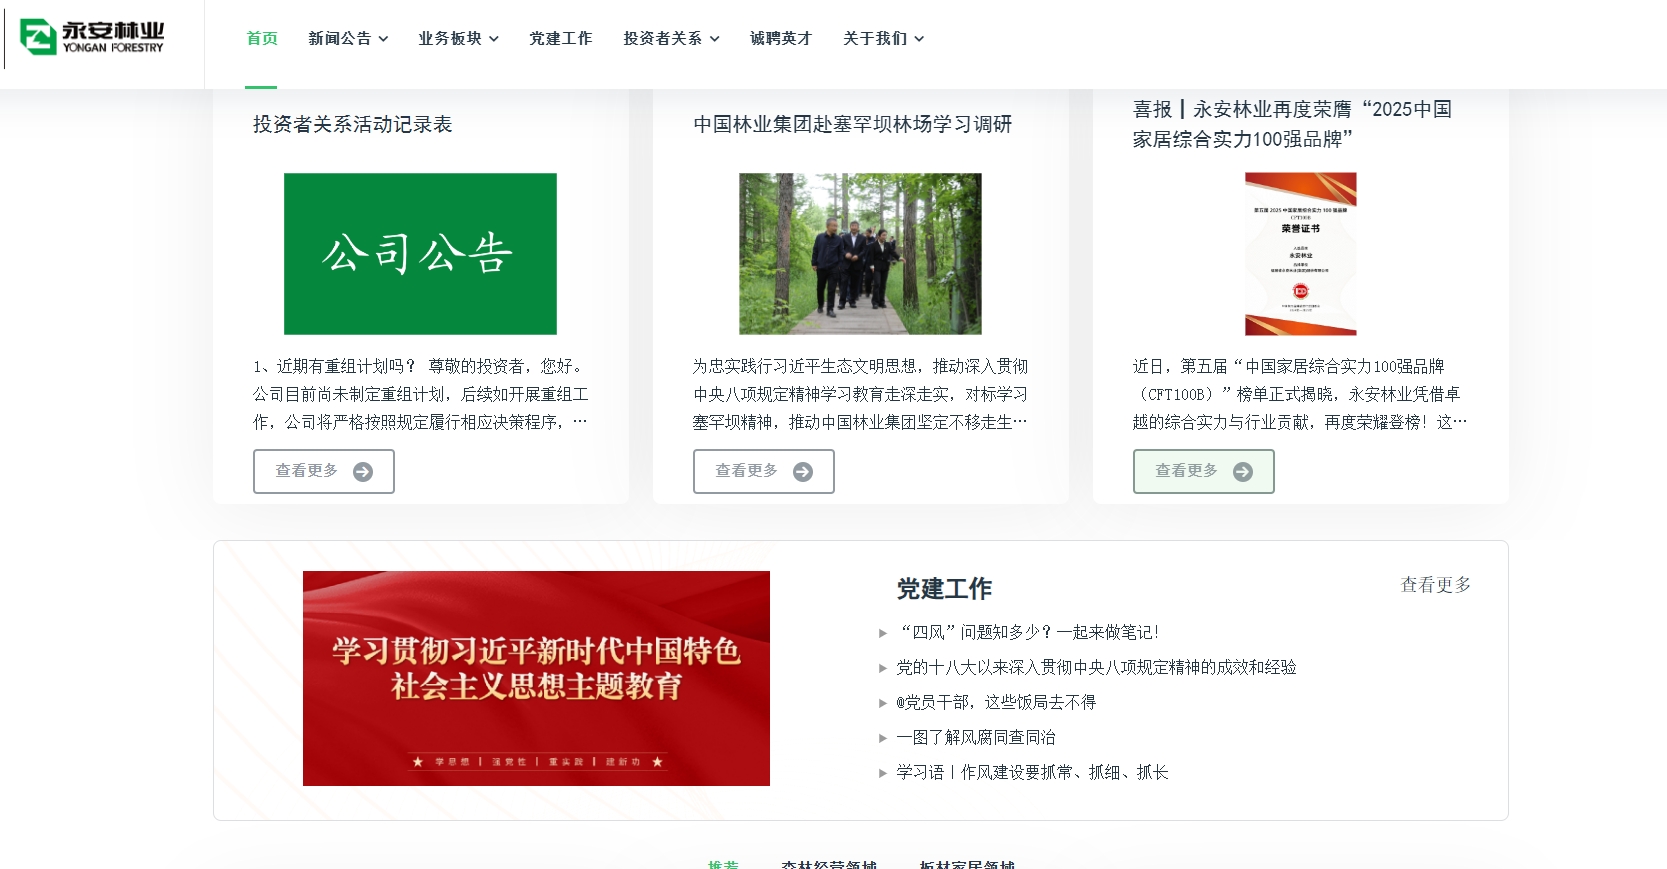This screenshot has width=1667, height=869.
Task: Click the forest walkway group photo
Action: 860,254
